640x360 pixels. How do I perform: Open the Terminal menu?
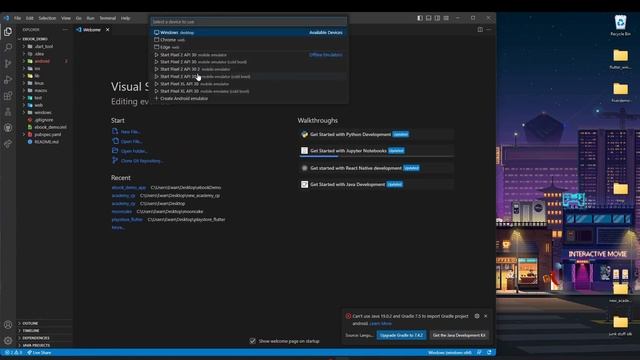coord(108,18)
